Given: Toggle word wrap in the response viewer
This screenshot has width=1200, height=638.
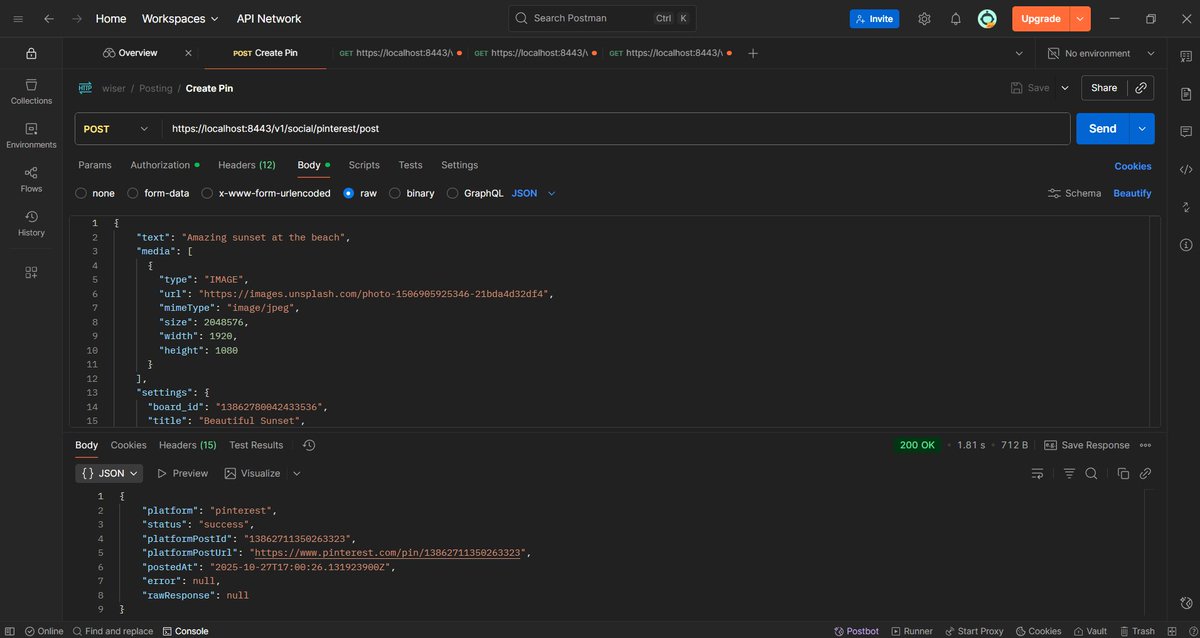Looking at the screenshot, I should click(1037, 473).
